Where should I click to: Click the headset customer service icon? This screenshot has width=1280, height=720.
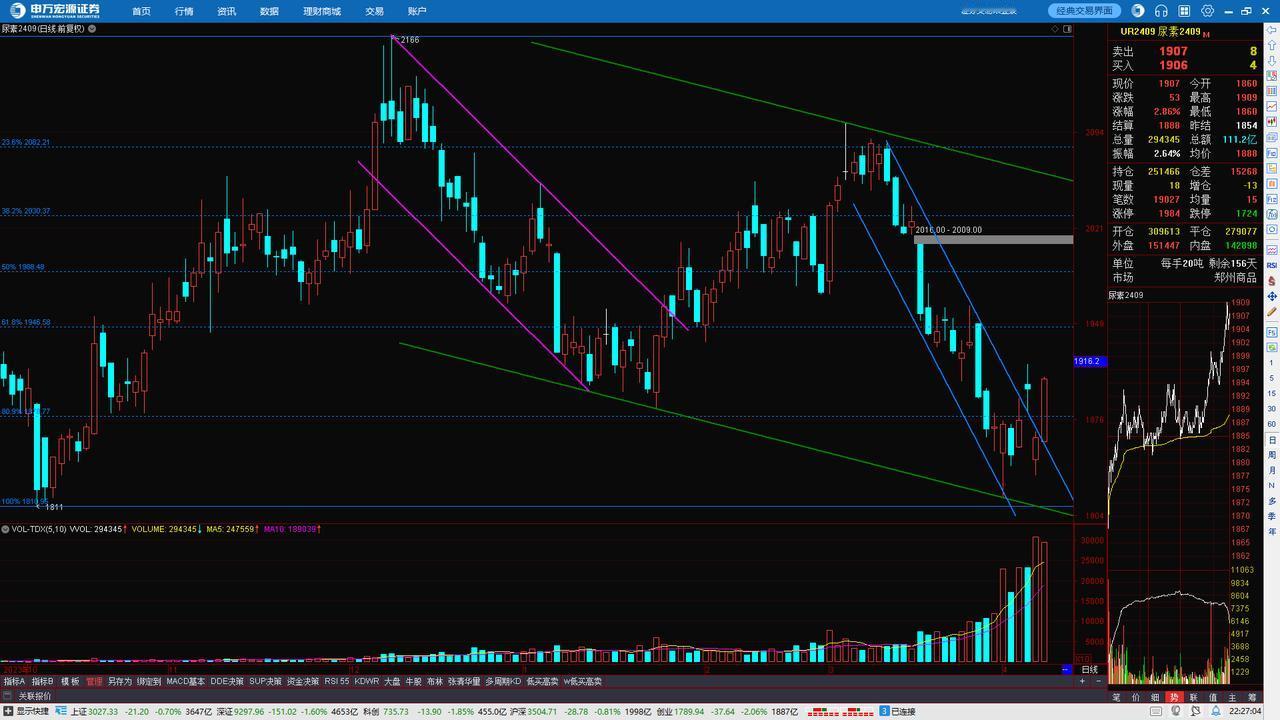(x=1161, y=11)
